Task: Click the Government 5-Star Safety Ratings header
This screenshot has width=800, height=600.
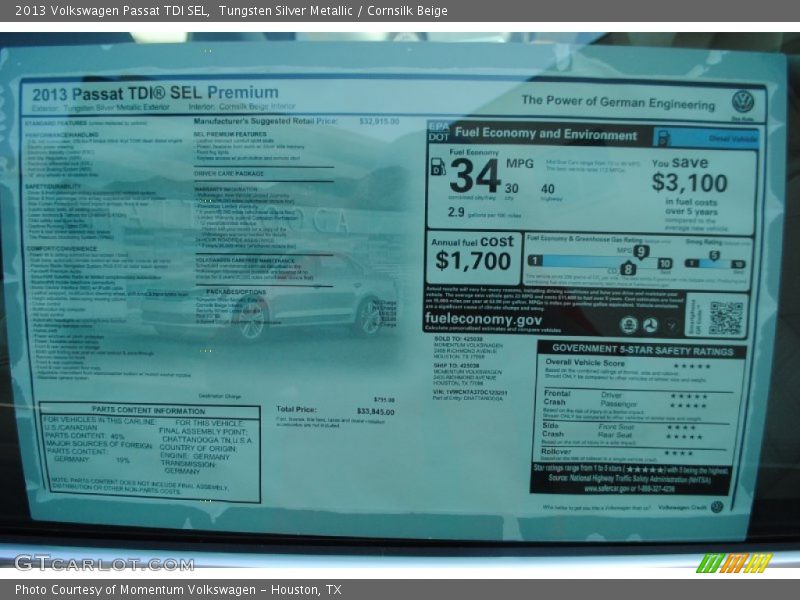Action: coord(639,350)
